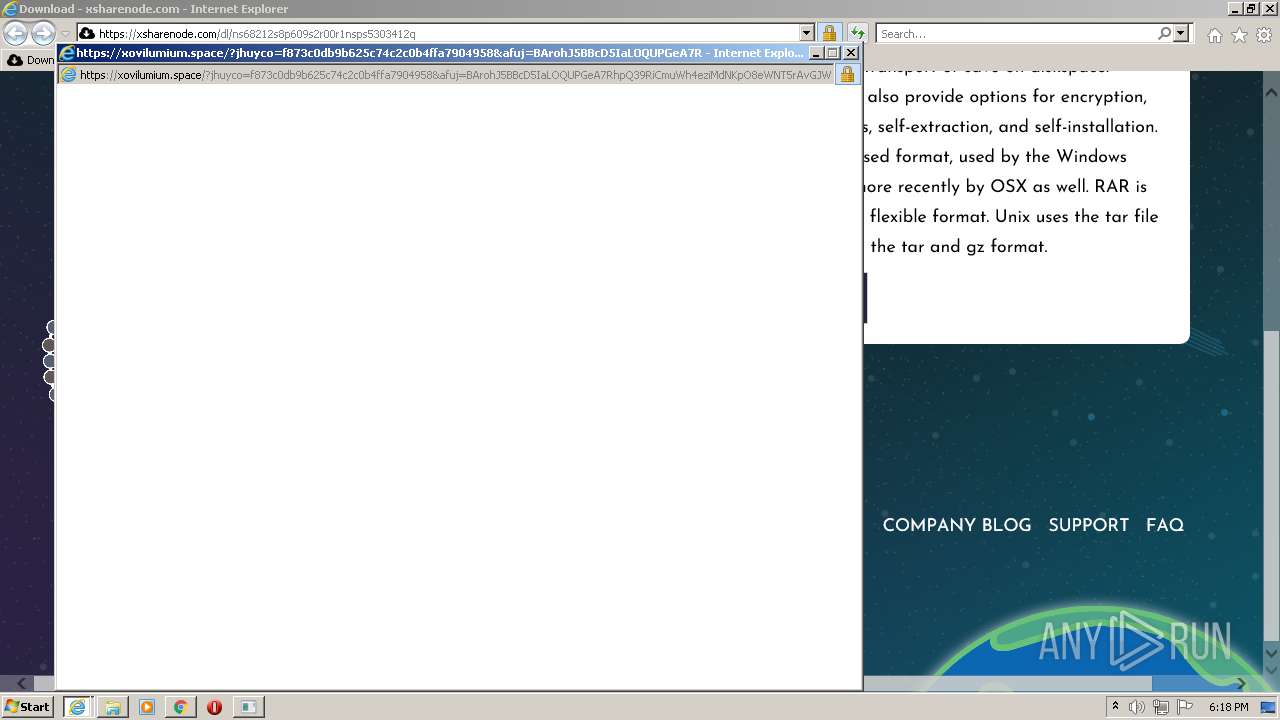Click the 6:18 PM system clock

(x=1228, y=707)
